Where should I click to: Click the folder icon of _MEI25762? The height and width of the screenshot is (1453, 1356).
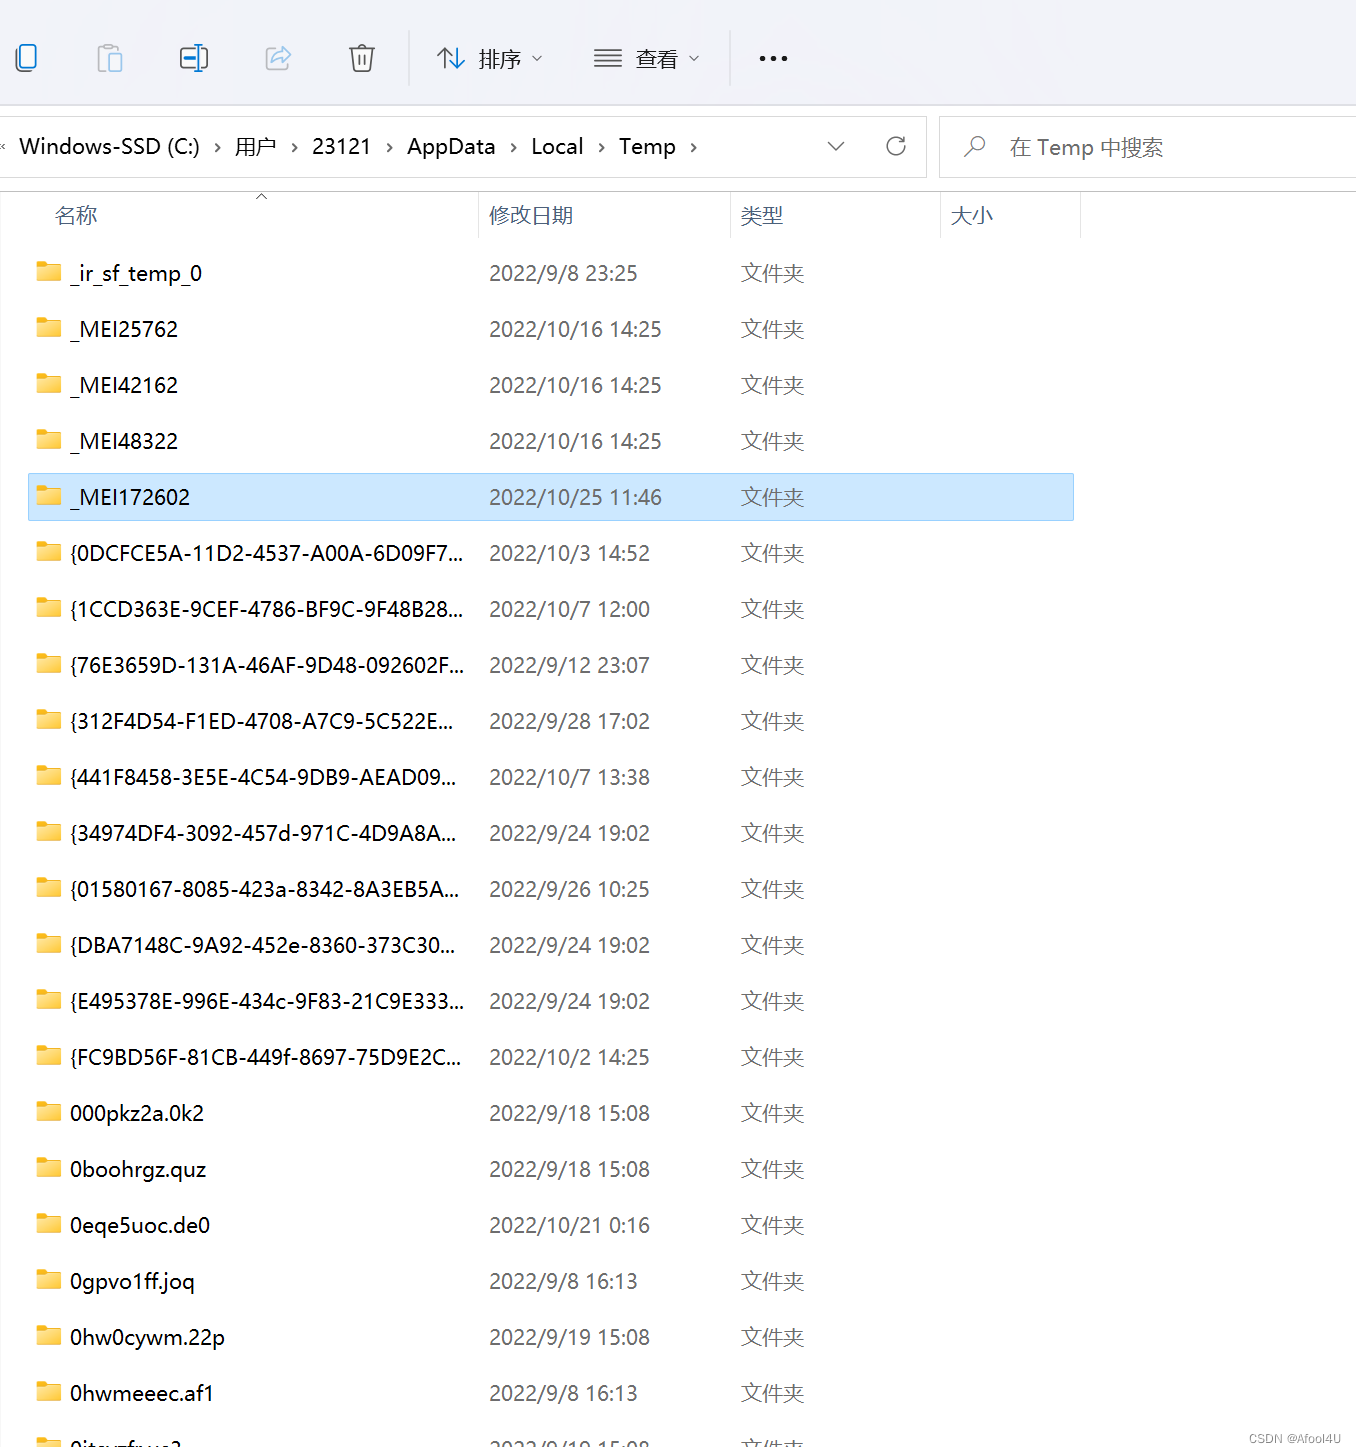(49, 328)
